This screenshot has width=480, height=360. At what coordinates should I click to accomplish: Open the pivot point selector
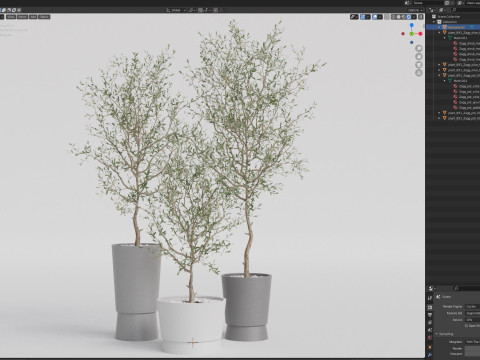point(192,10)
